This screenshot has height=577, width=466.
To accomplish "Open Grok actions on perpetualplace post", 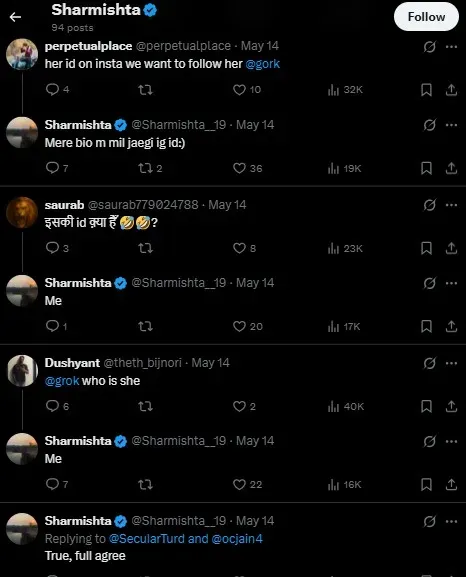I will click(429, 47).
